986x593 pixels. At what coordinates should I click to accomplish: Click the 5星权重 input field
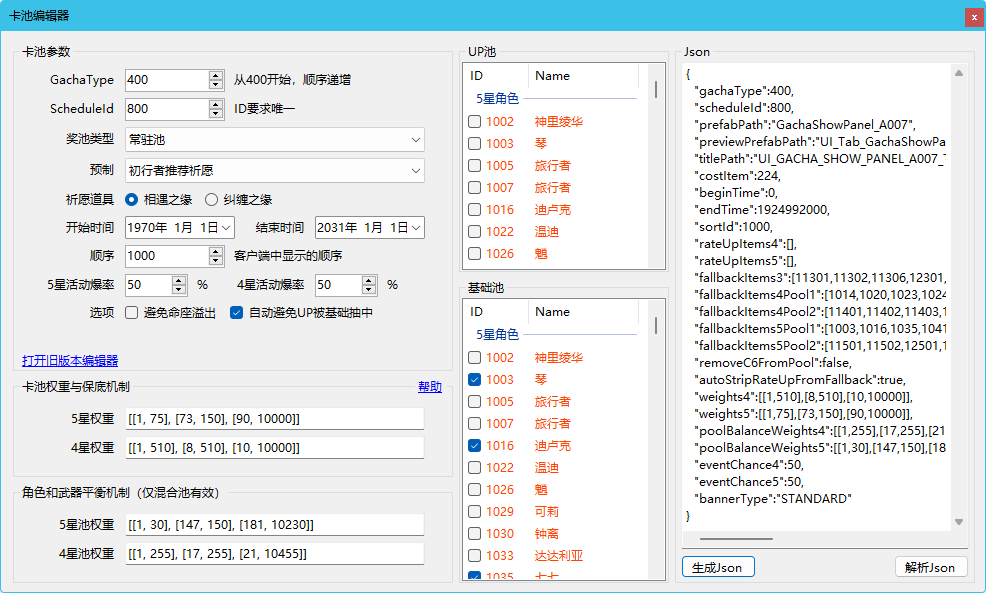274,418
